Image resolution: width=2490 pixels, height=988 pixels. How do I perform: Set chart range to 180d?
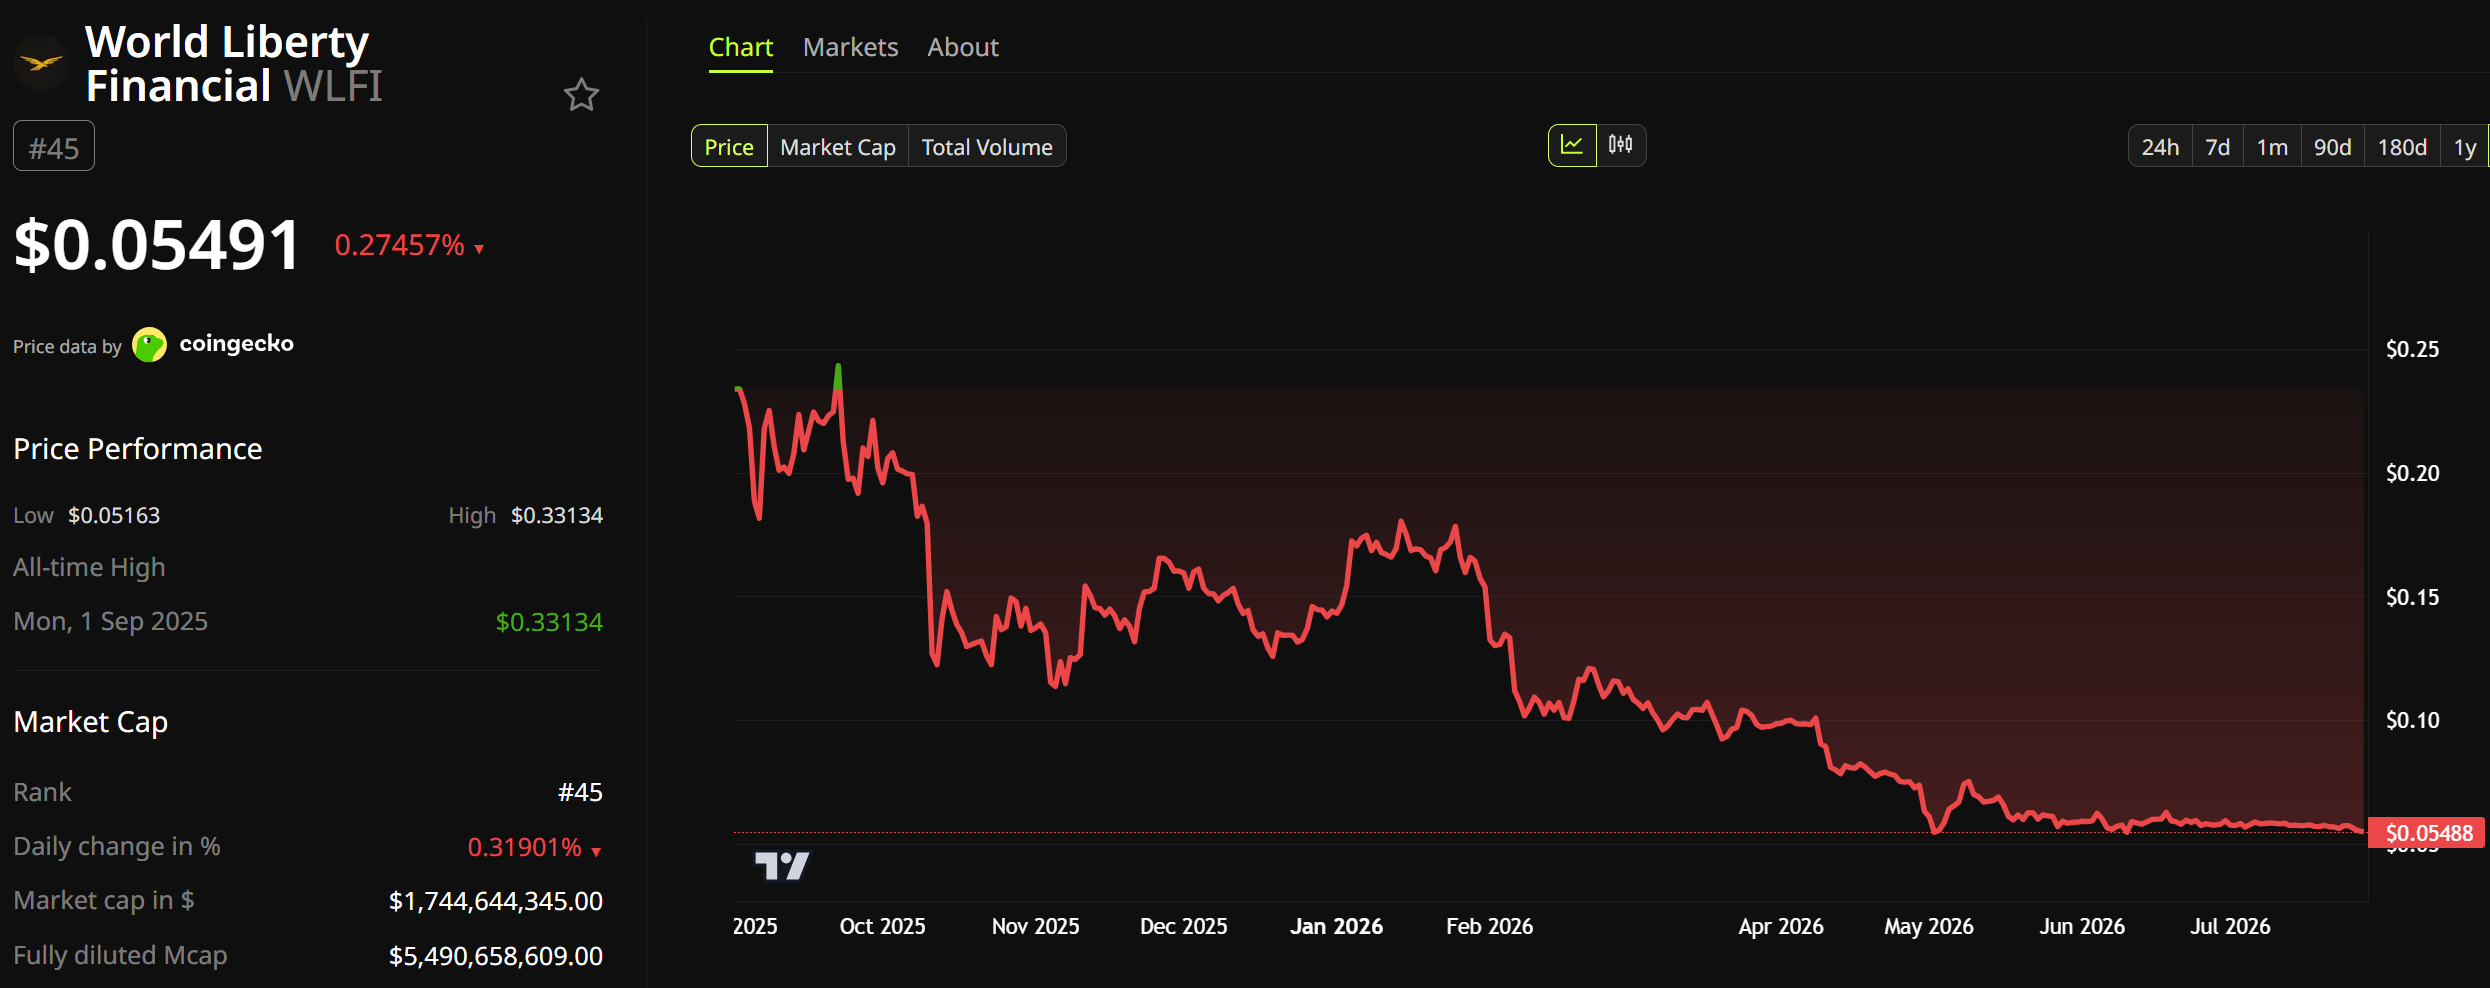tap(2402, 147)
